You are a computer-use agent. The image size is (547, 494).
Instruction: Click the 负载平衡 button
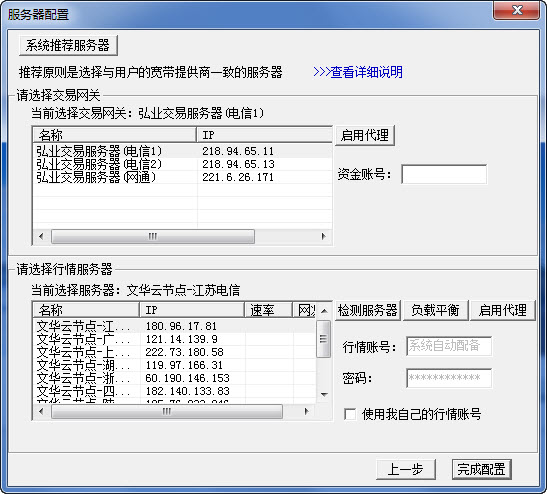[435, 310]
